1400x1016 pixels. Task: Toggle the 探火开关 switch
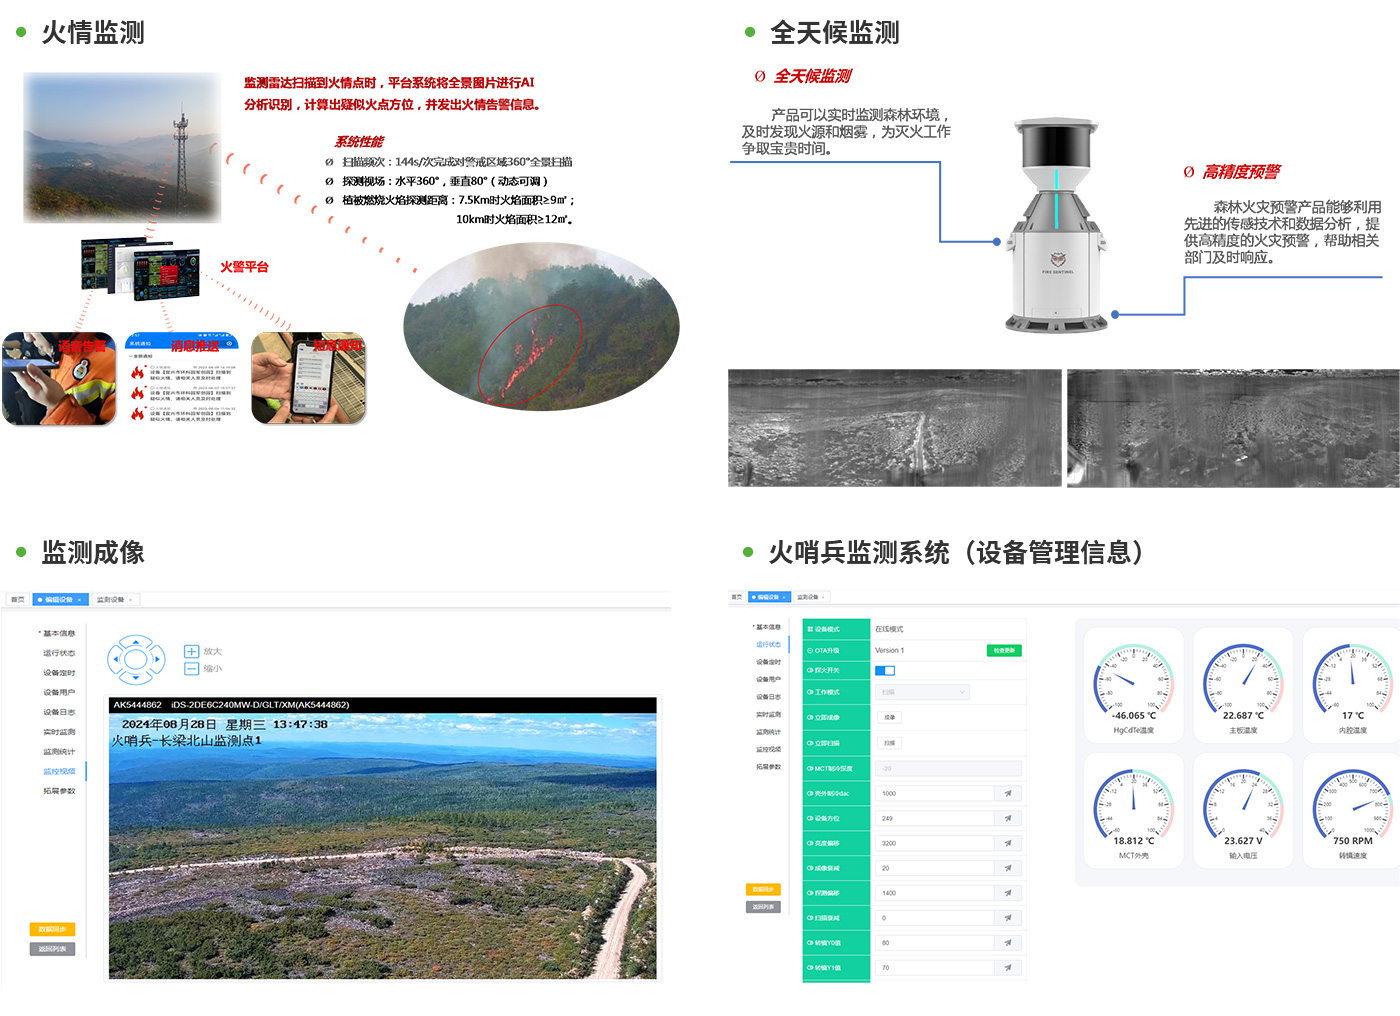point(885,670)
